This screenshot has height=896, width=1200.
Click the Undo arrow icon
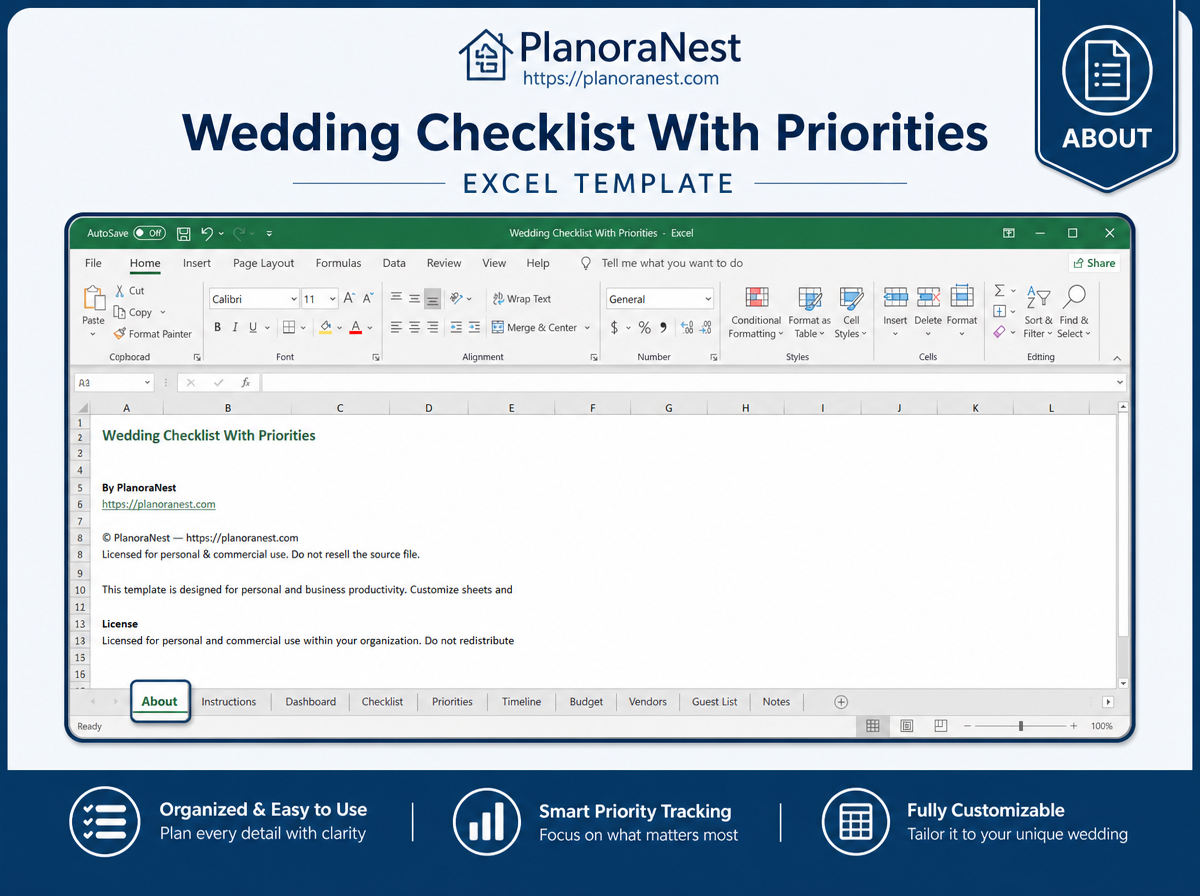pyautogui.click(x=207, y=233)
